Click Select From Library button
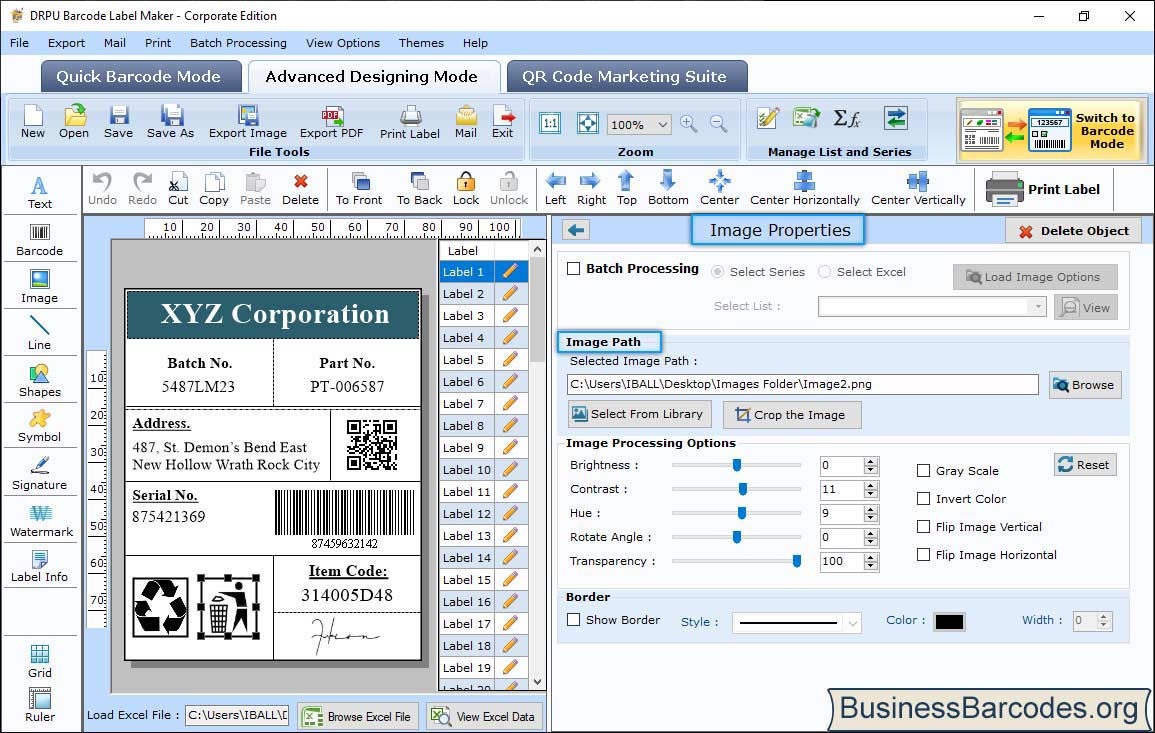This screenshot has width=1155, height=733. (639, 414)
